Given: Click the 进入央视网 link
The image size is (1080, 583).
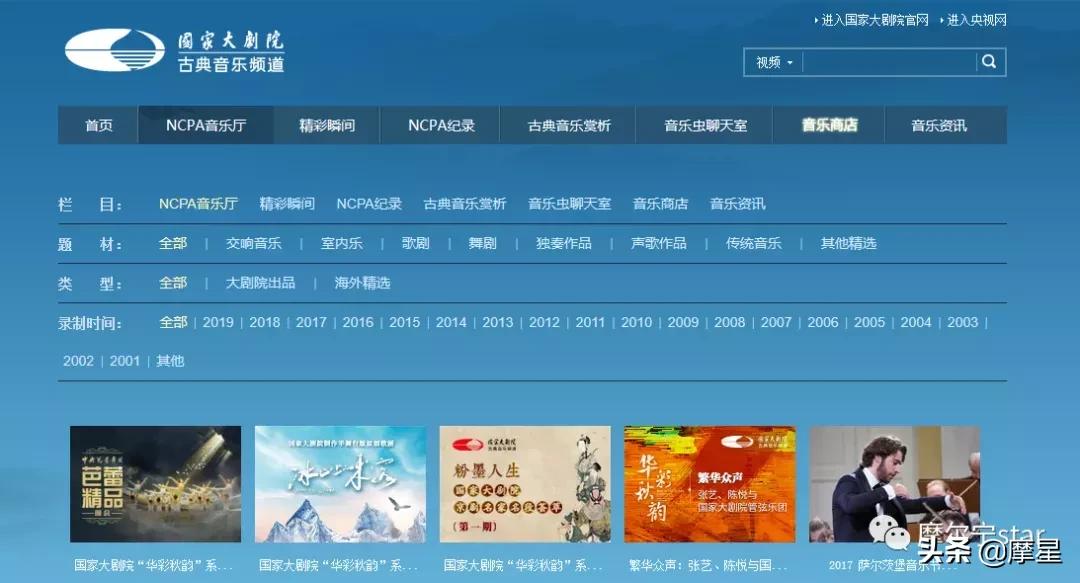Looking at the screenshot, I should tap(976, 19).
